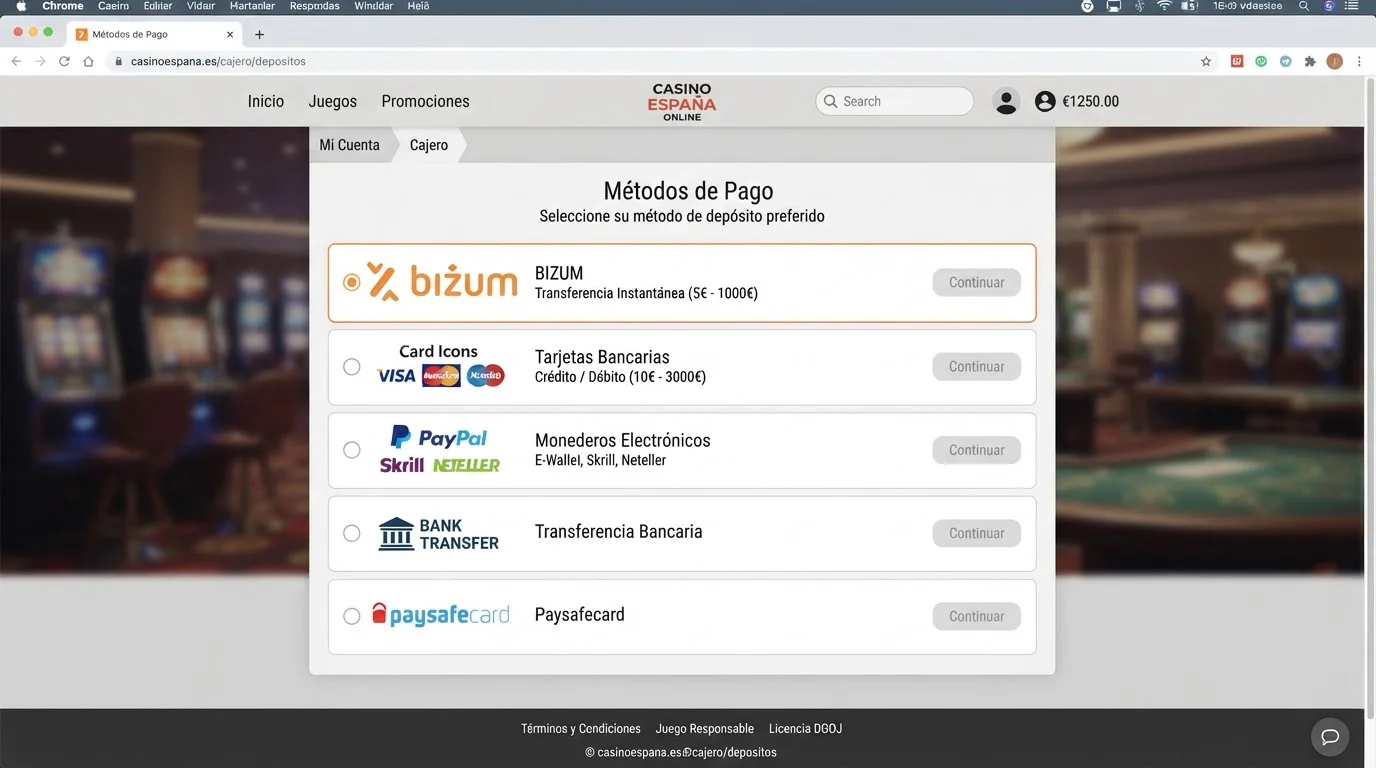The image size is (1376, 768).
Task: Open the live chat bubble icon
Action: click(1330, 737)
